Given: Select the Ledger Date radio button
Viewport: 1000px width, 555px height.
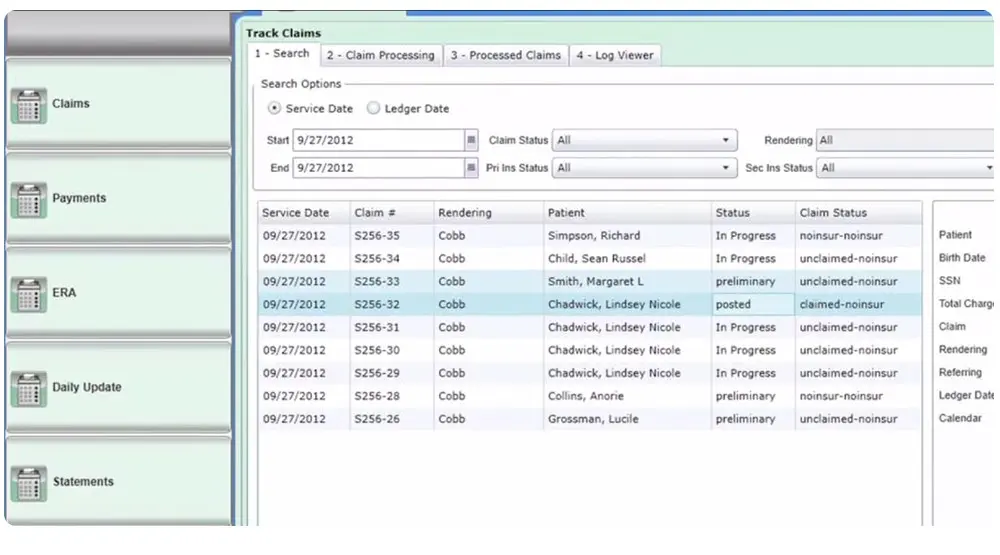Looking at the screenshot, I should (373, 108).
